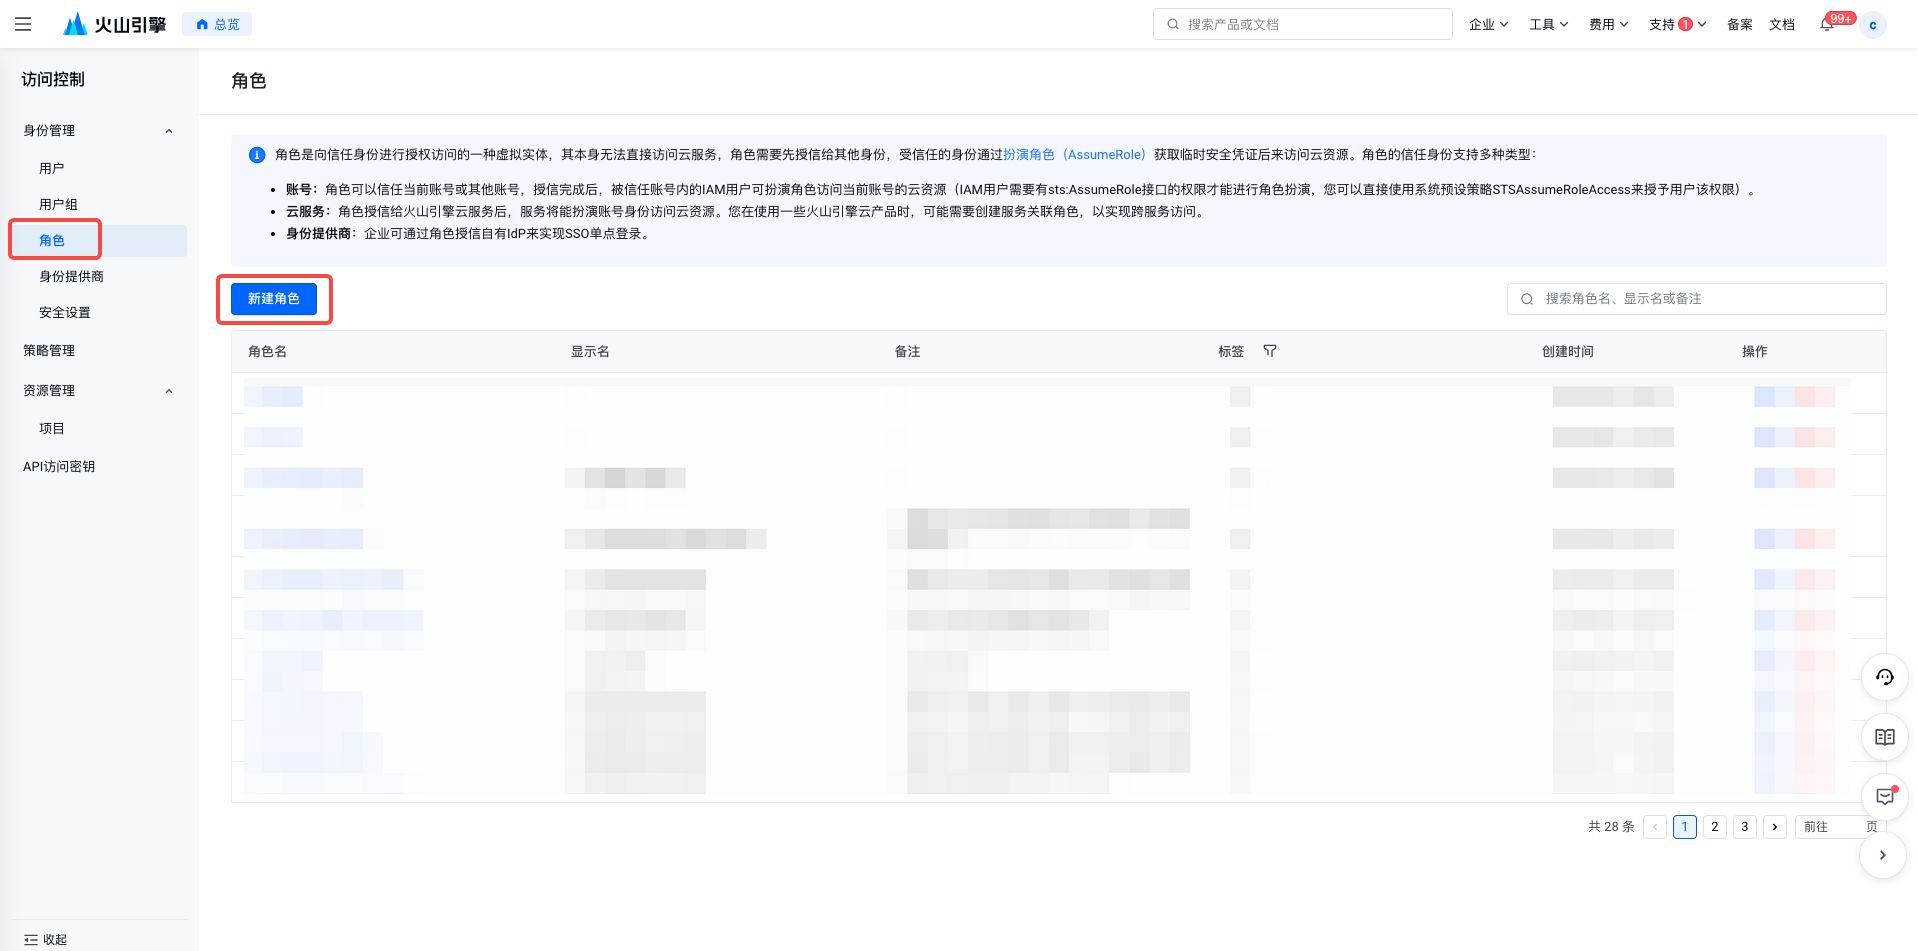Go to page 2 of roles
This screenshot has width=1918, height=951.
click(x=1714, y=827)
